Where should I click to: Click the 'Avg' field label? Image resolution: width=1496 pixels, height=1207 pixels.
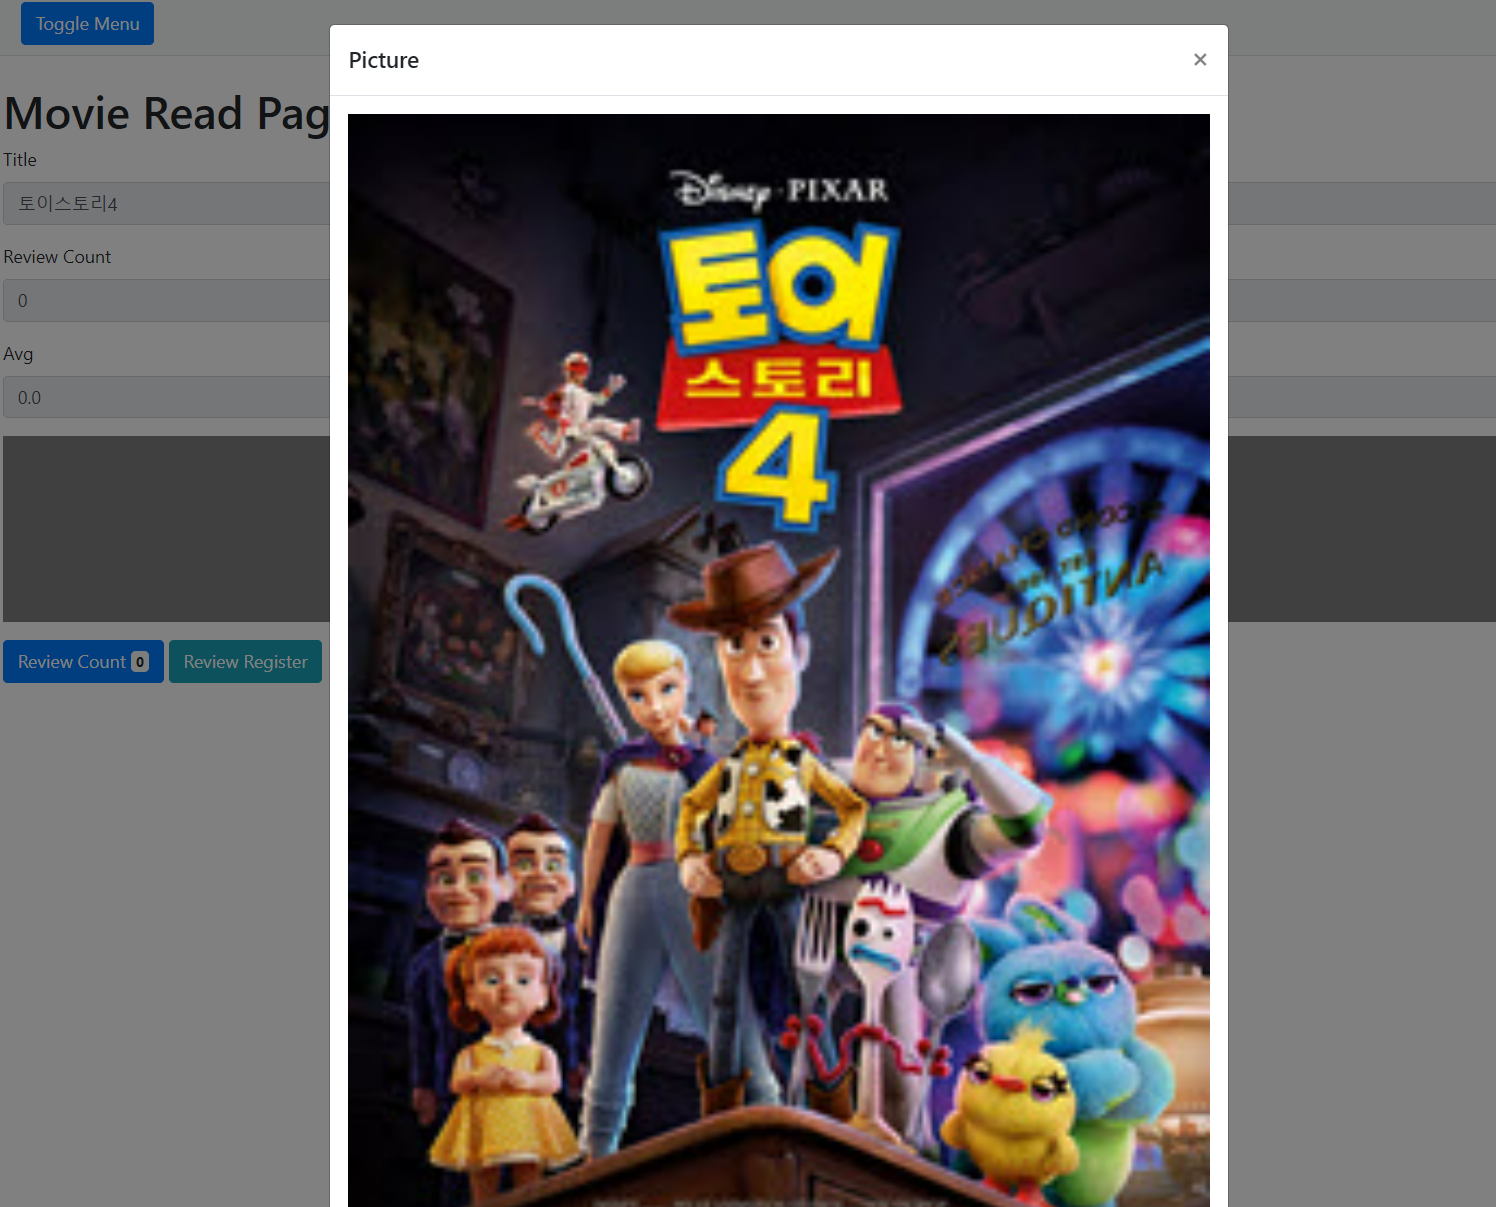(18, 354)
